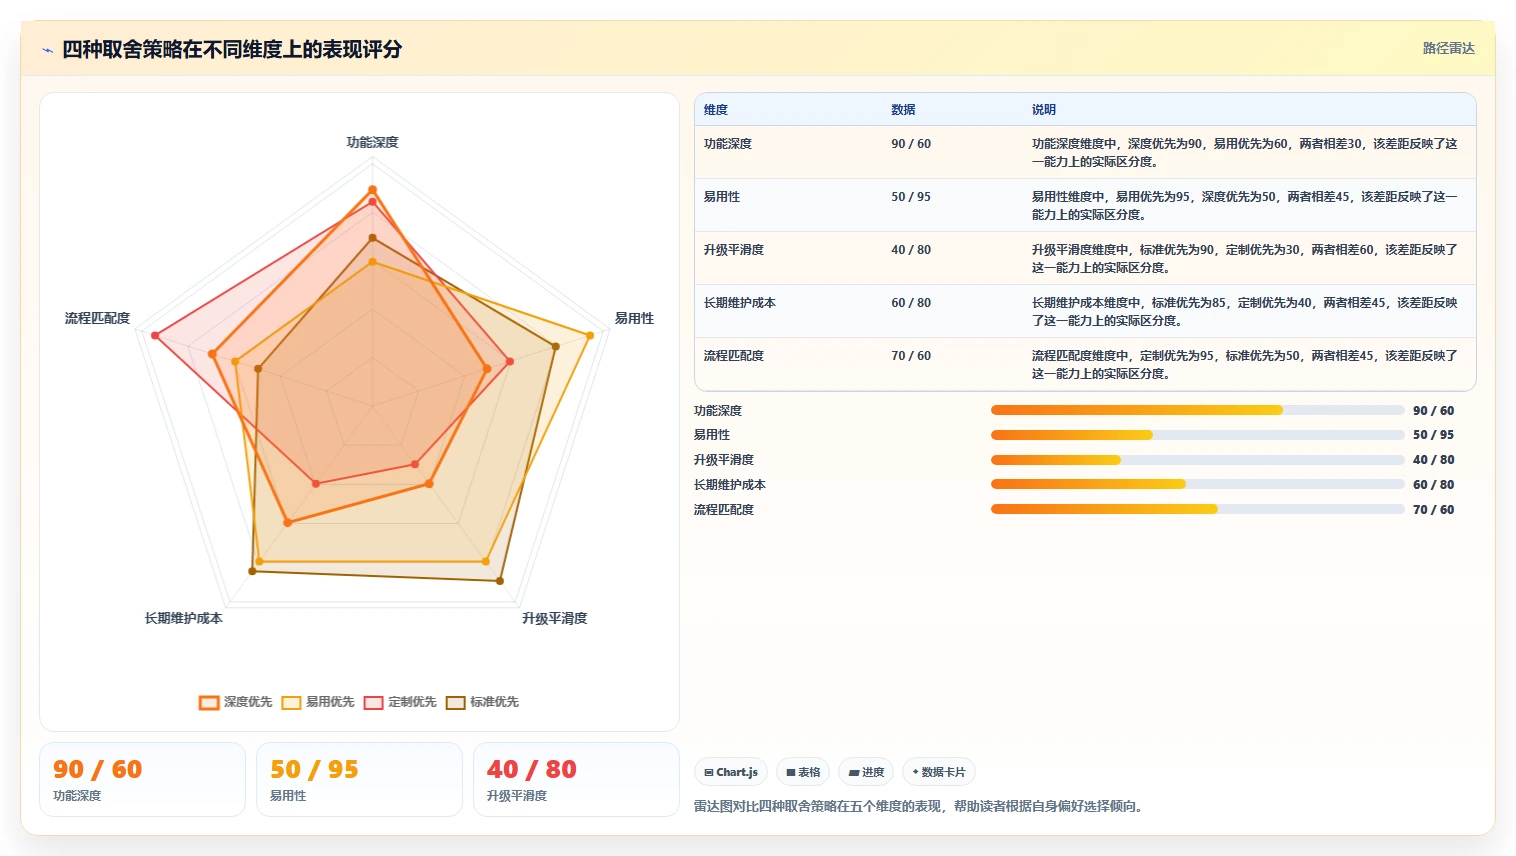Click 标准优先 data point on 长期维护成本 axis
1516x856 pixels.
[x=252, y=571]
